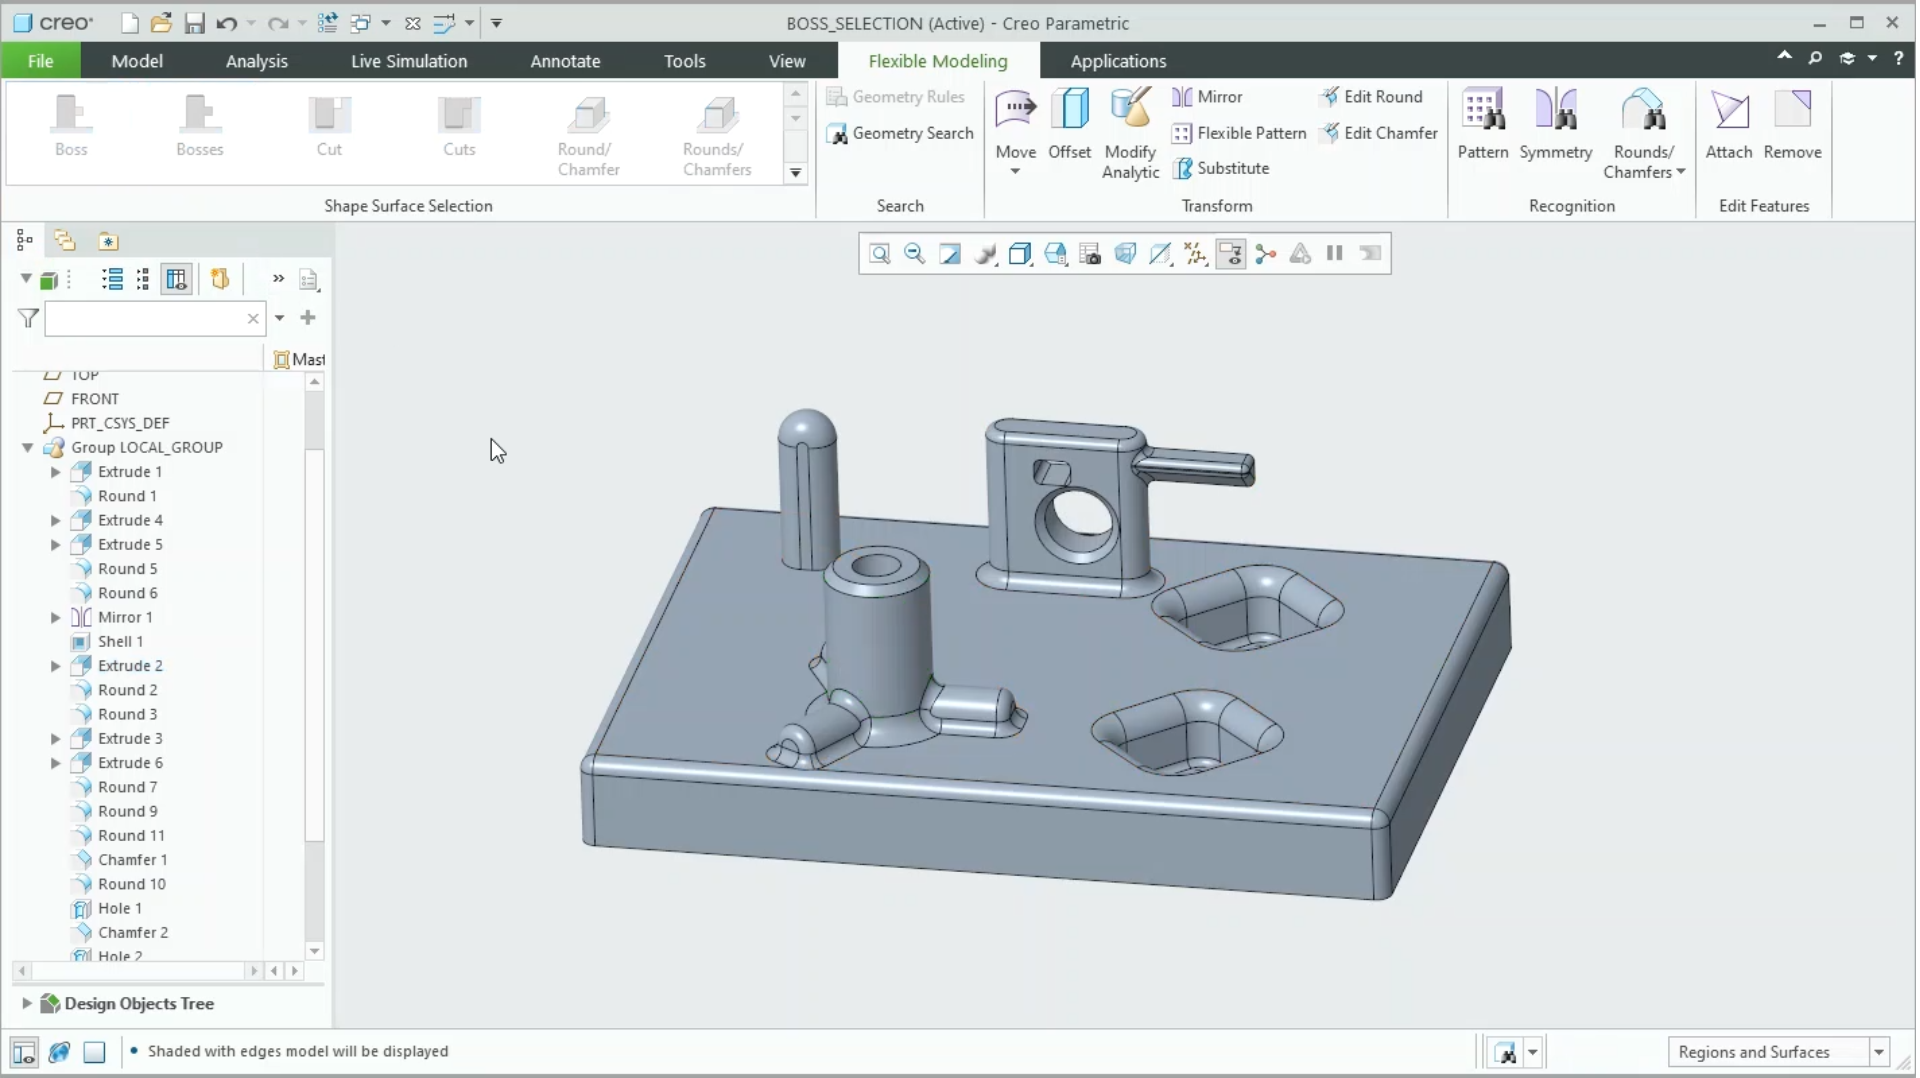
Task: Toggle datum display filters in graphics toolbar
Action: [x=1195, y=254]
